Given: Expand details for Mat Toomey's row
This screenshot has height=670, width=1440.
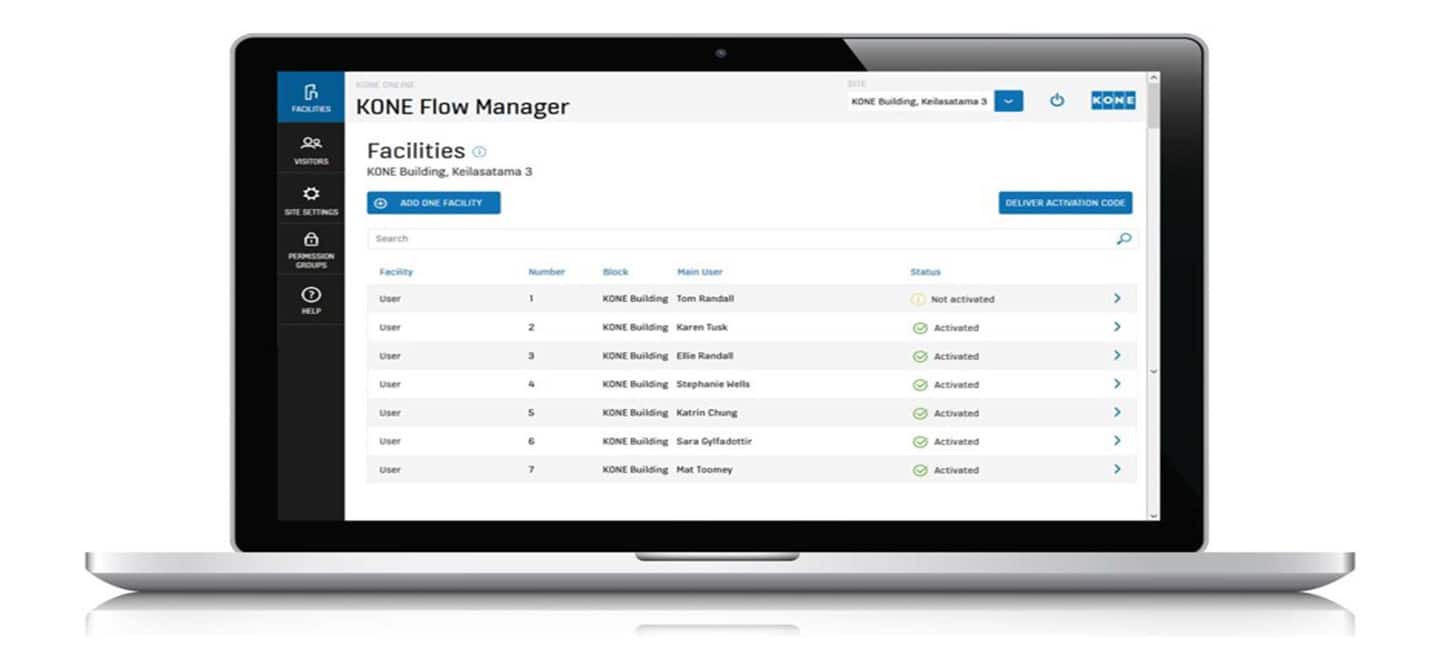Looking at the screenshot, I should tap(1119, 469).
